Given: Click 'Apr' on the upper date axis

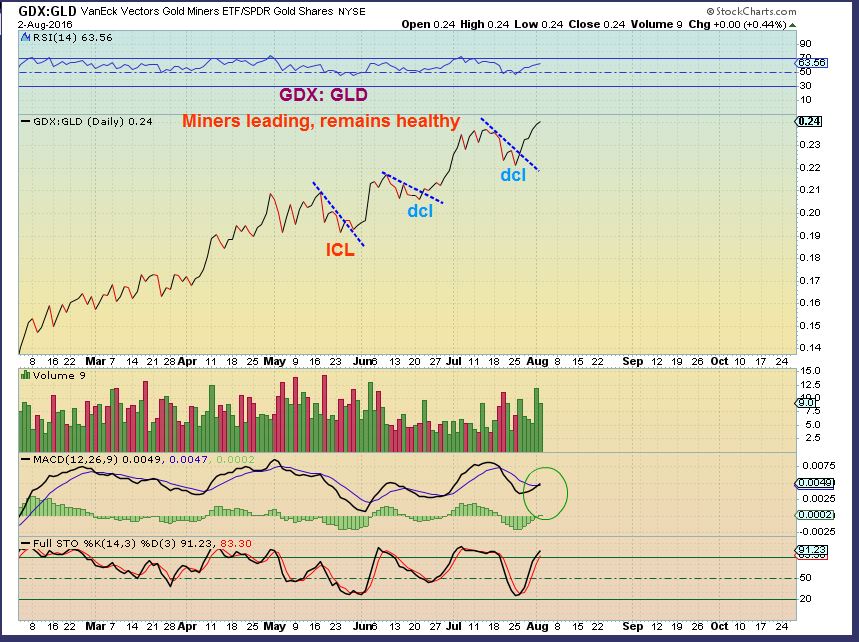Looking at the screenshot, I should point(187,362).
